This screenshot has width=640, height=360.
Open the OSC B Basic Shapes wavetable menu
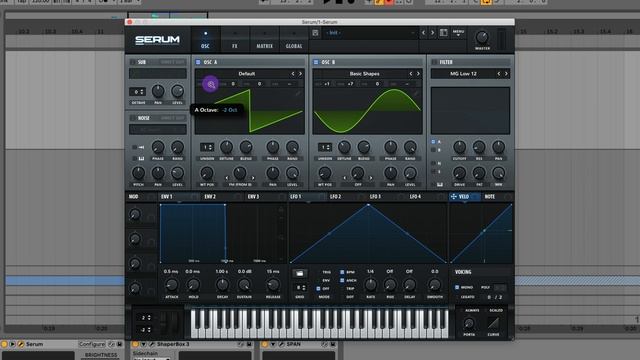(x=364, y=74)
